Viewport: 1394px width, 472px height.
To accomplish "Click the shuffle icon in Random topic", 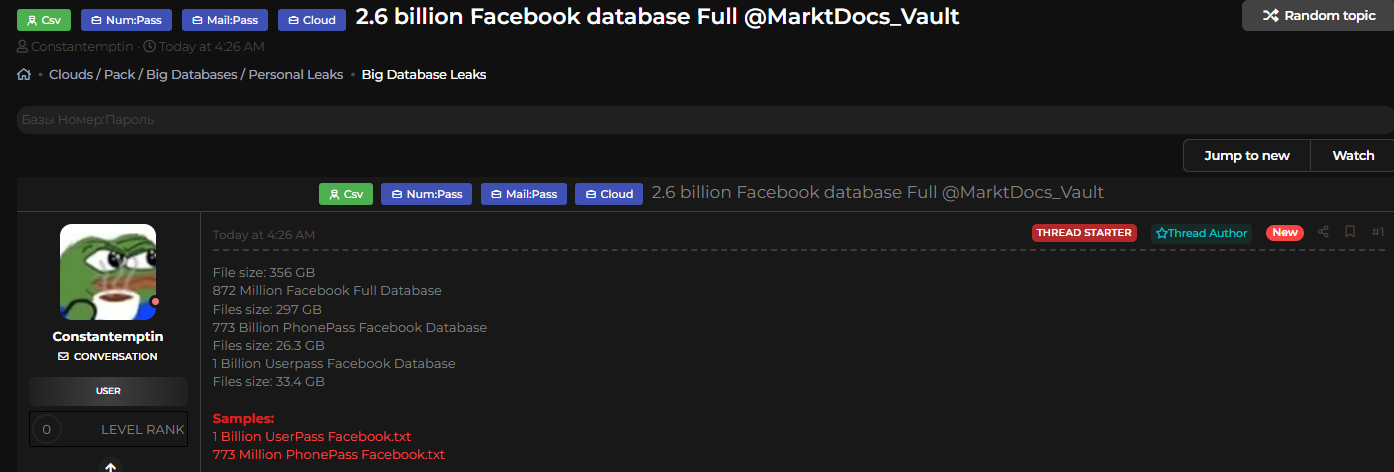I will click(x=1270, y=16).
